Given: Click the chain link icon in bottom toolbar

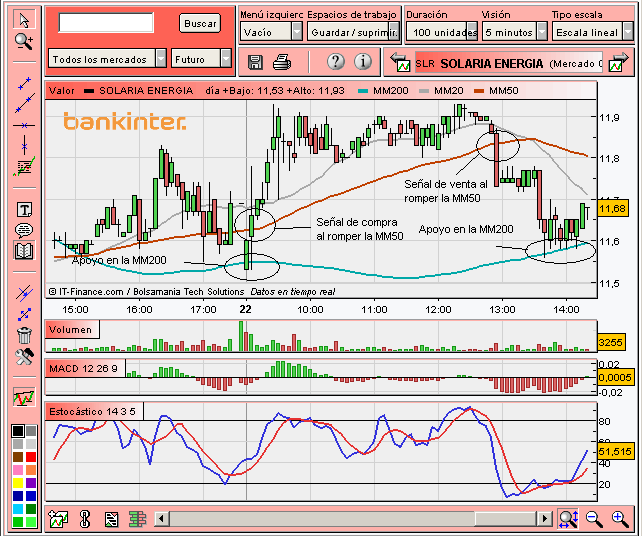Looking at the screenshot, I should [x=85, y=519].
